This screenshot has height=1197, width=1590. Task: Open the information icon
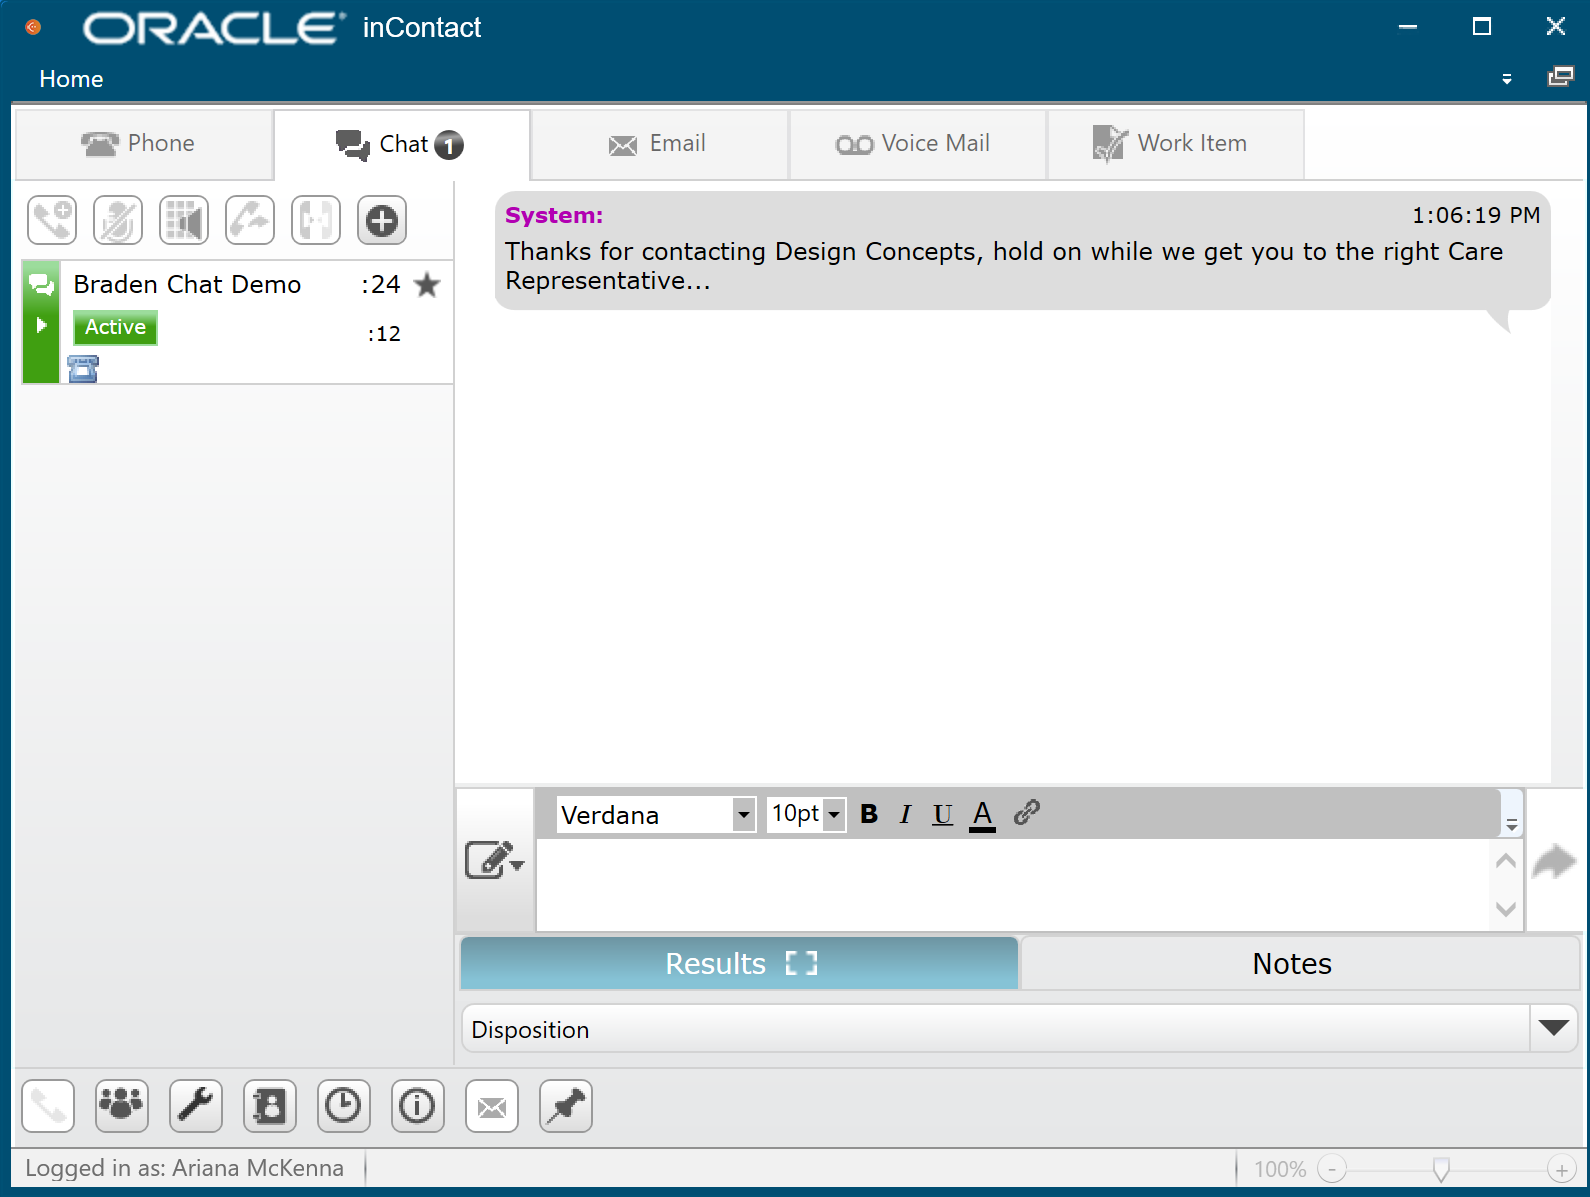pos(418,1106)
